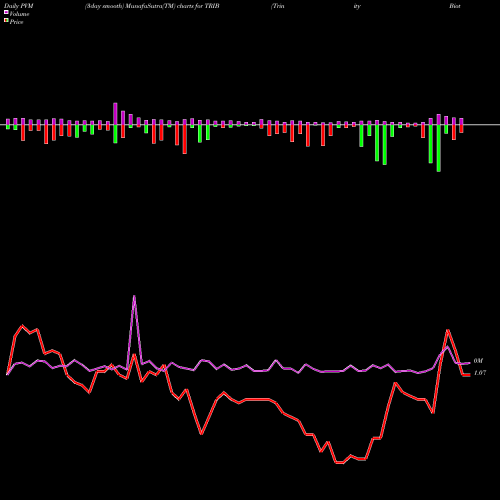
Task: Click the Volume legend color swatch
Action: [x=6, y=13]
